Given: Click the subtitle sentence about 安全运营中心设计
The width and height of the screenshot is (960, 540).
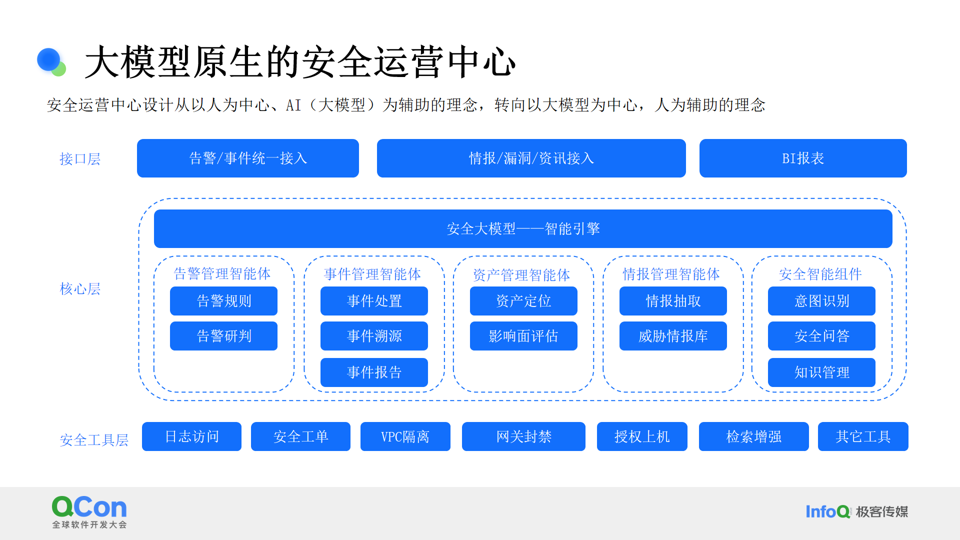Looking at the screenshot, I should coord(406,105).
